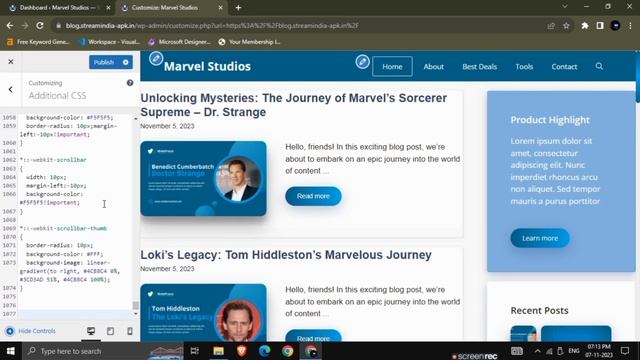The image size is (640, 360).
Task: Open the Best Deals menu item
Action: point(480,67)
